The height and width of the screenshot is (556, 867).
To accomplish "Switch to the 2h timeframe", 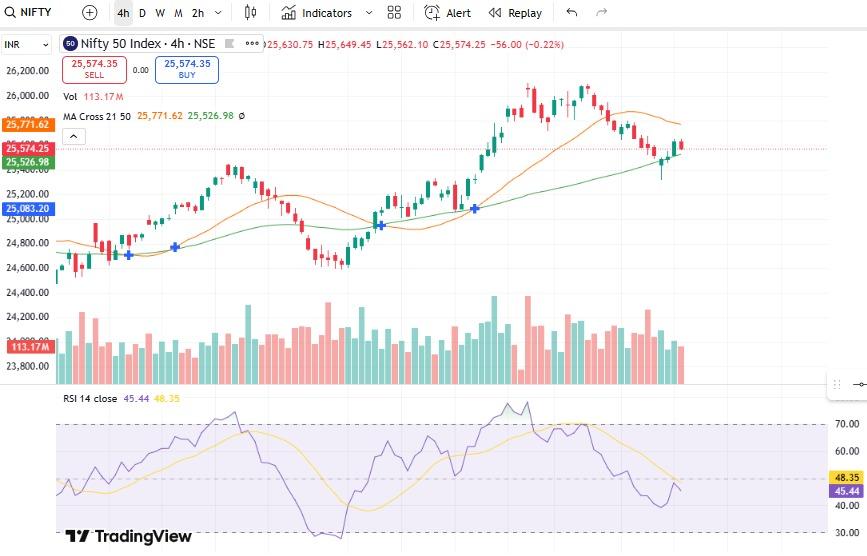I will [198, 13].
